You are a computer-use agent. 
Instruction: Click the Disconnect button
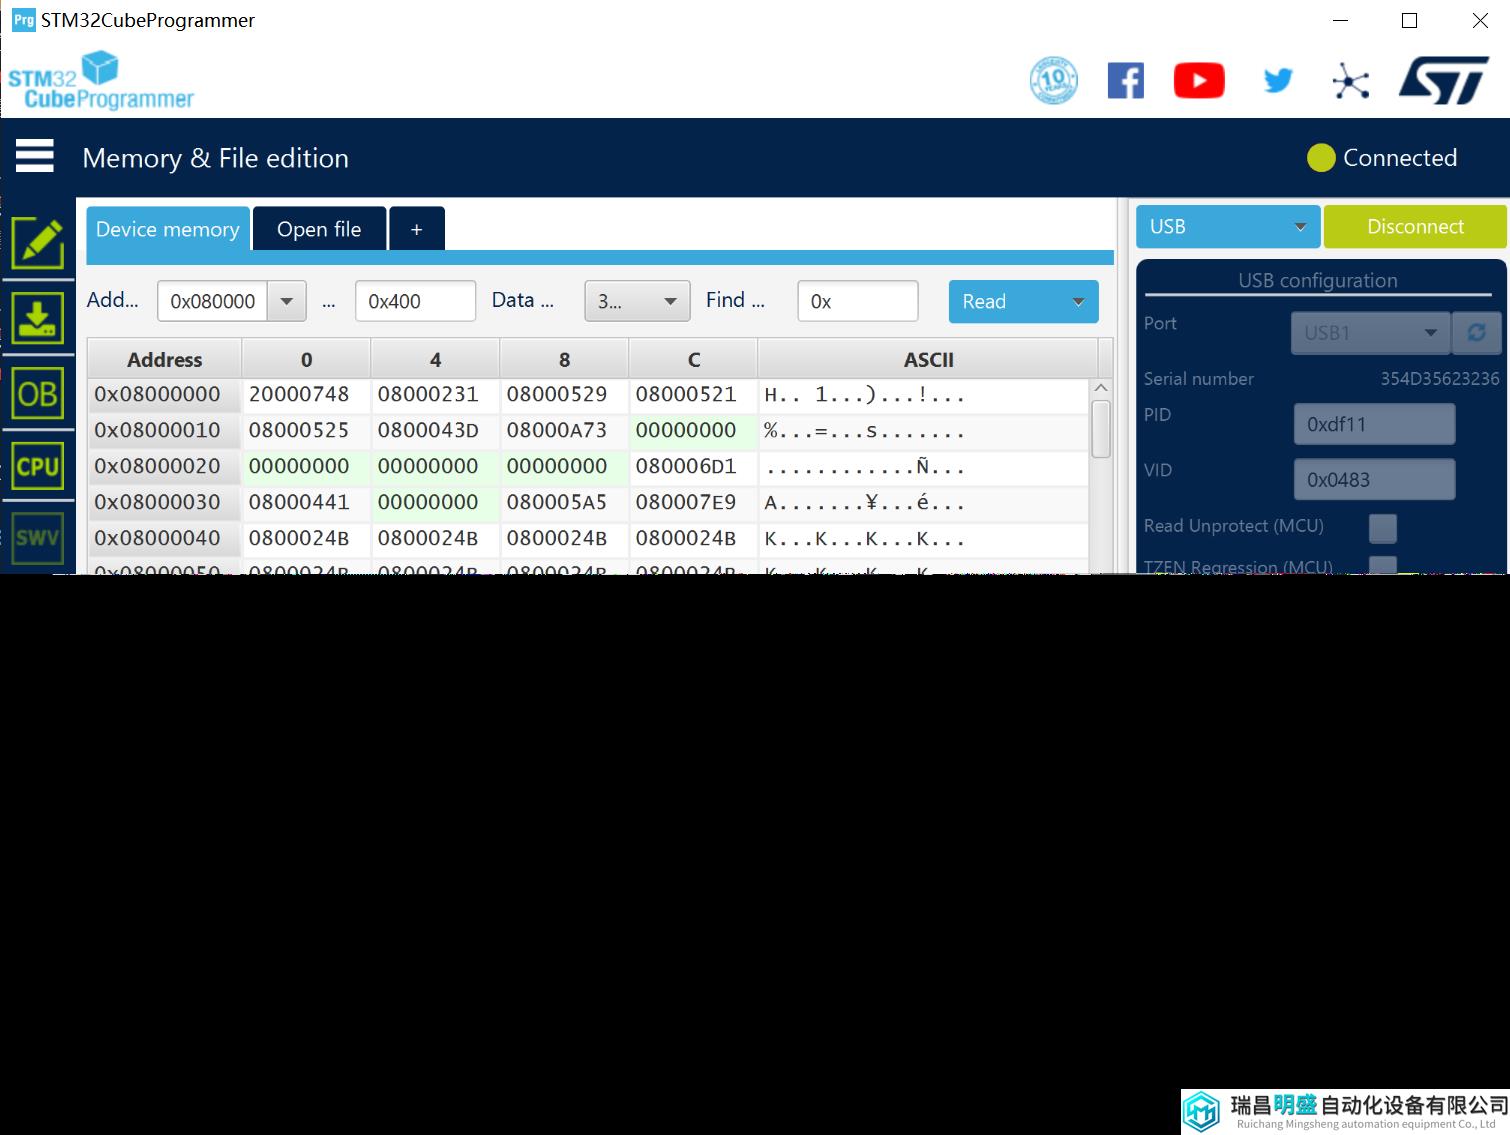(x=1415, y=227)
